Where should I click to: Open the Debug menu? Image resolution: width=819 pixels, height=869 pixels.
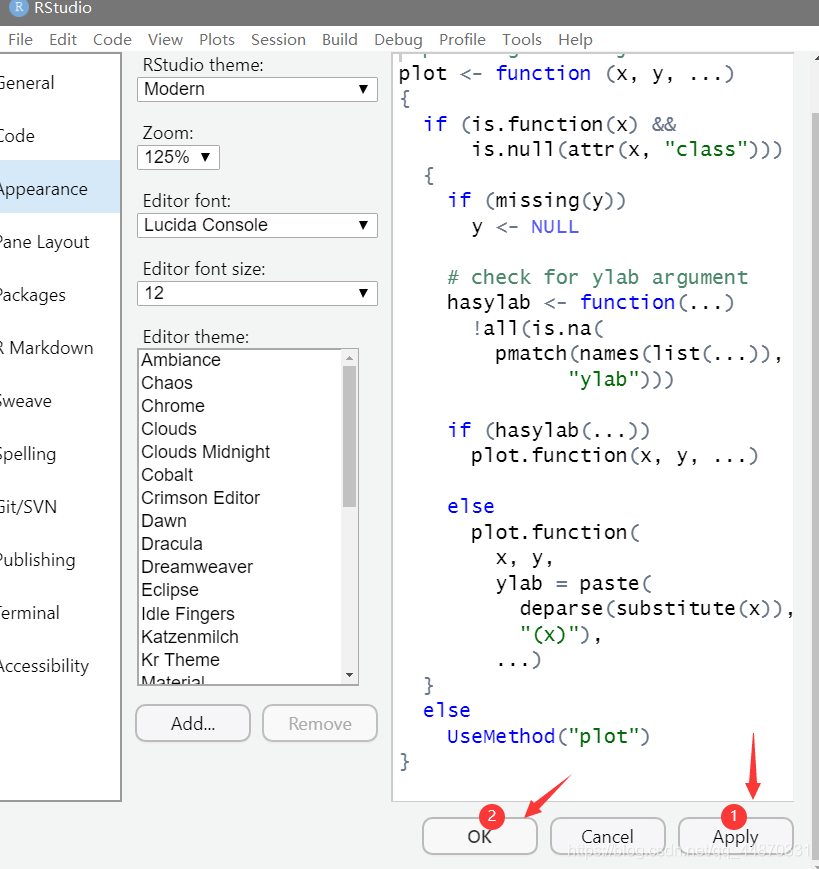(x=398, y=40)
